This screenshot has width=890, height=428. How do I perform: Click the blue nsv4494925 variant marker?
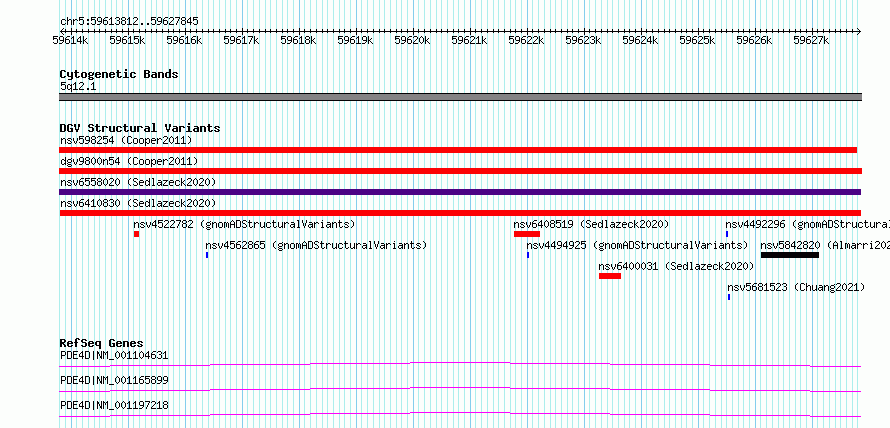click(528, 255)
